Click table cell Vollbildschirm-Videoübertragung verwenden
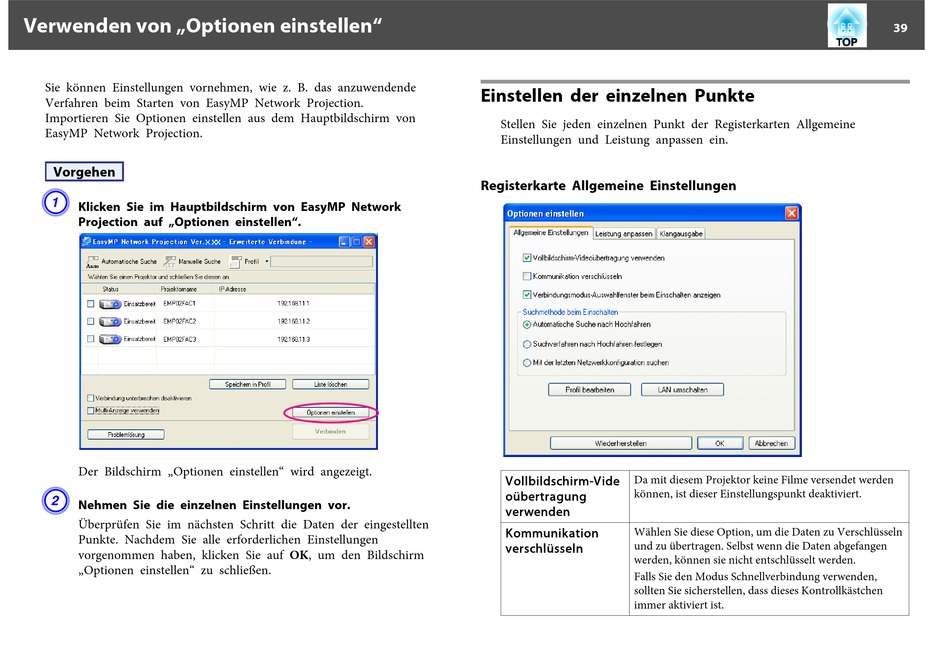 565,496
